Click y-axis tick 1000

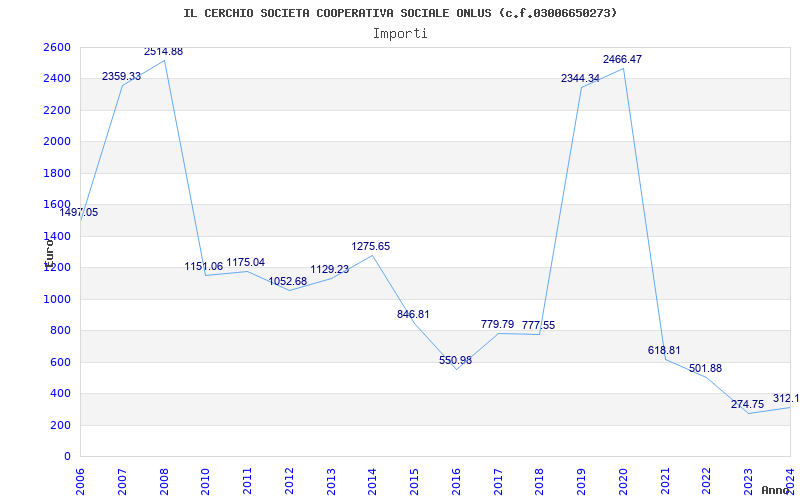pos(55,299)
